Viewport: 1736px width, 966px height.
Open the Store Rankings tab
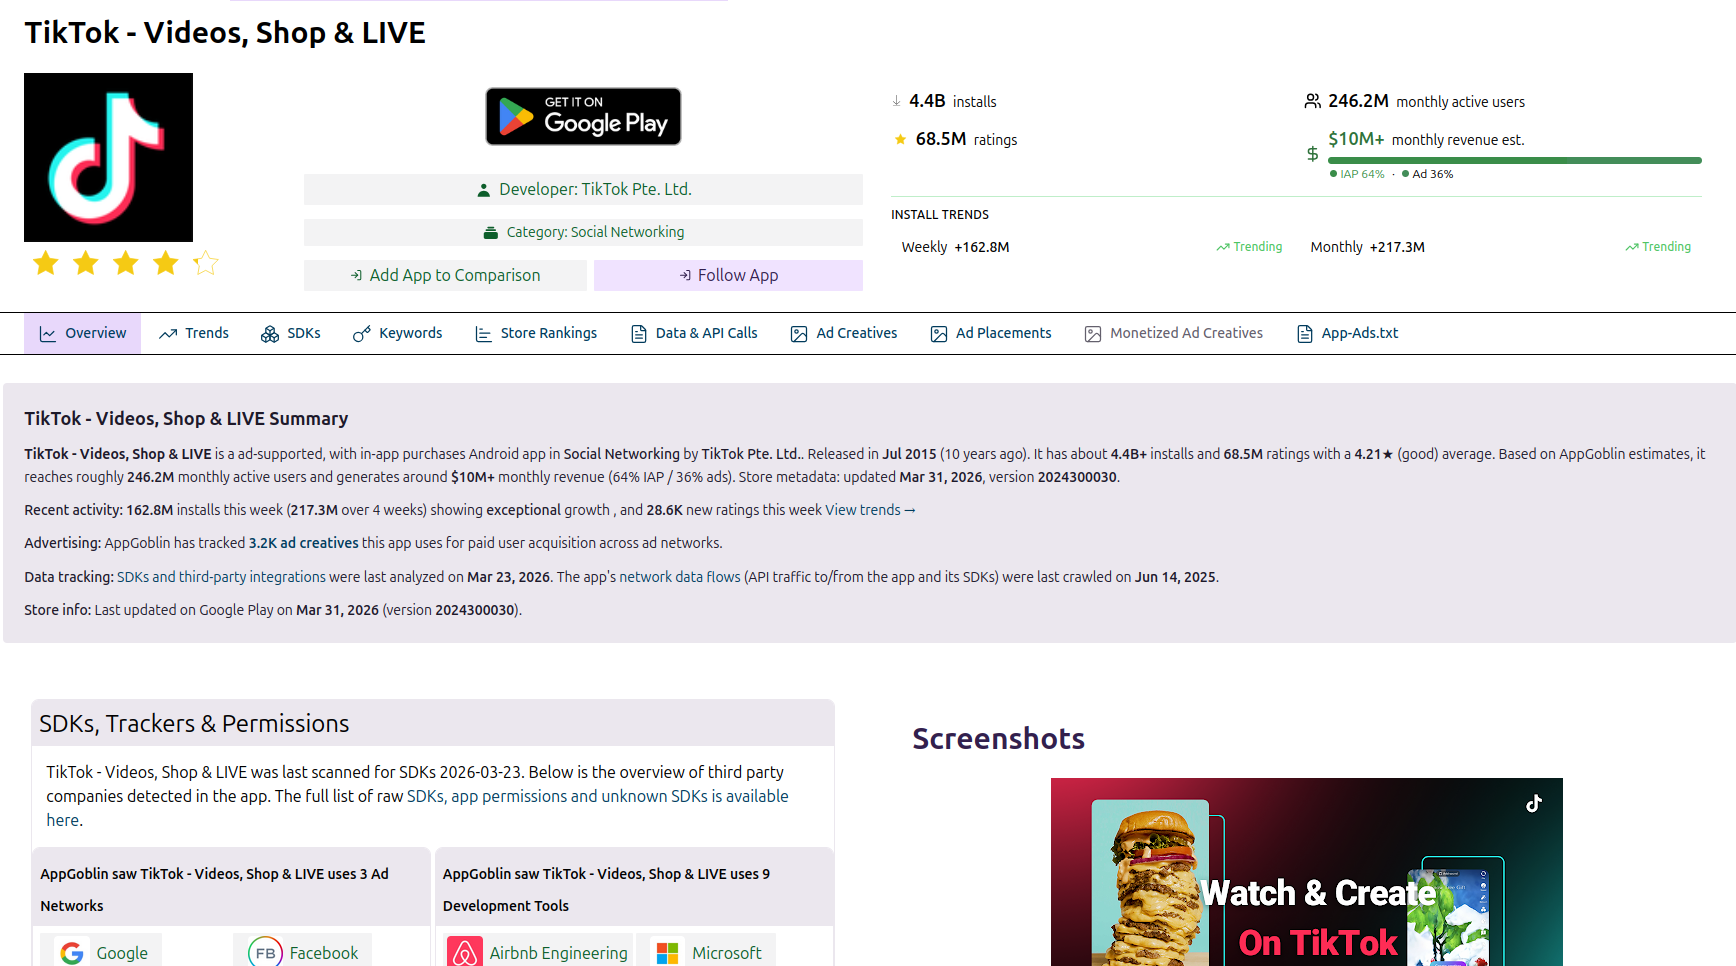coord(536,333)
